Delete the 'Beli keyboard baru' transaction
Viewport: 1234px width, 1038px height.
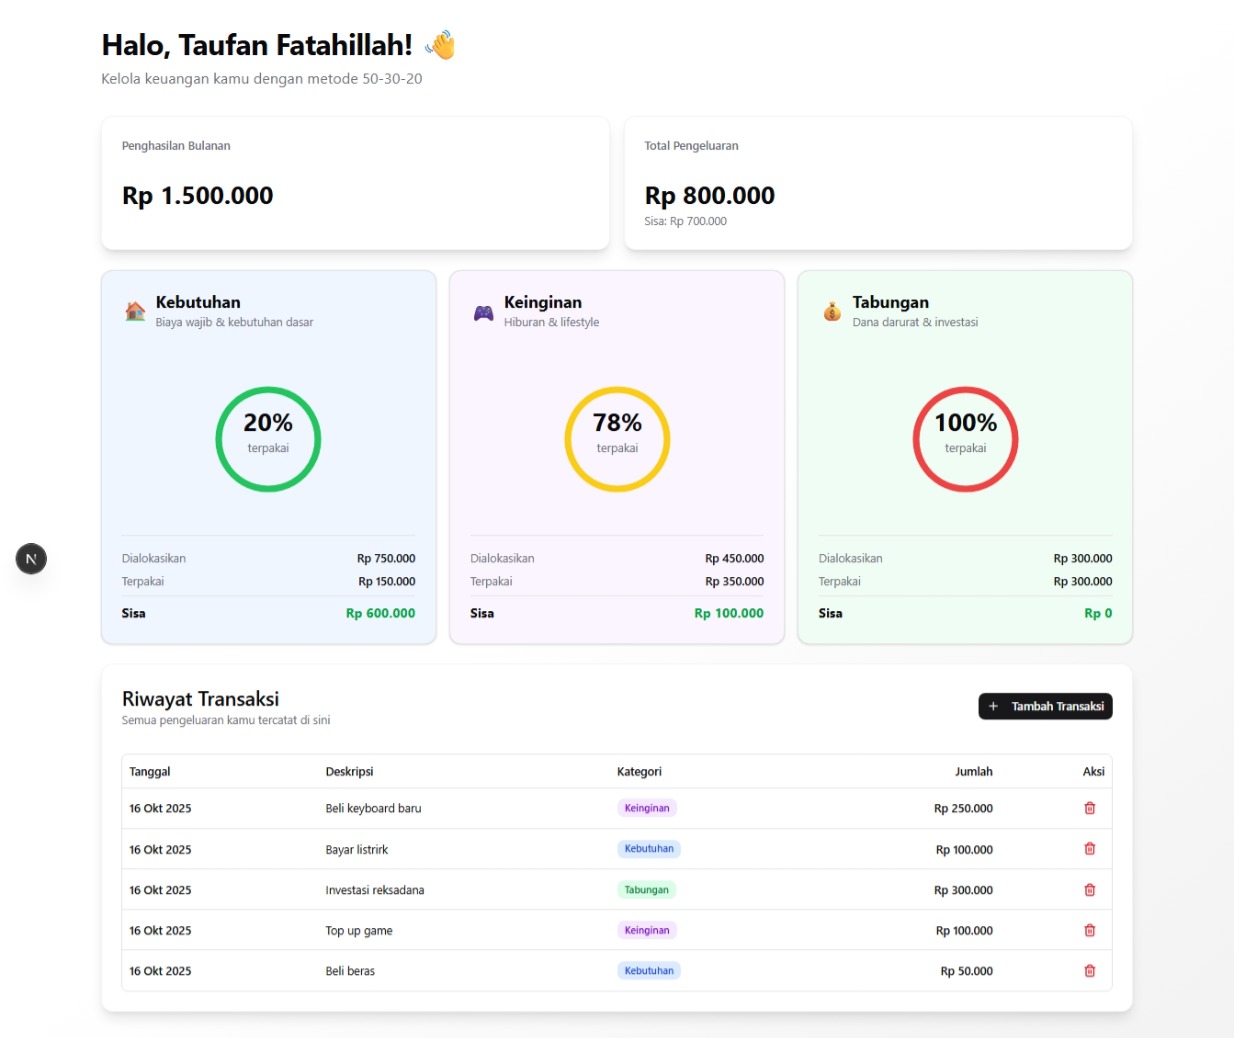(1090, 808)
